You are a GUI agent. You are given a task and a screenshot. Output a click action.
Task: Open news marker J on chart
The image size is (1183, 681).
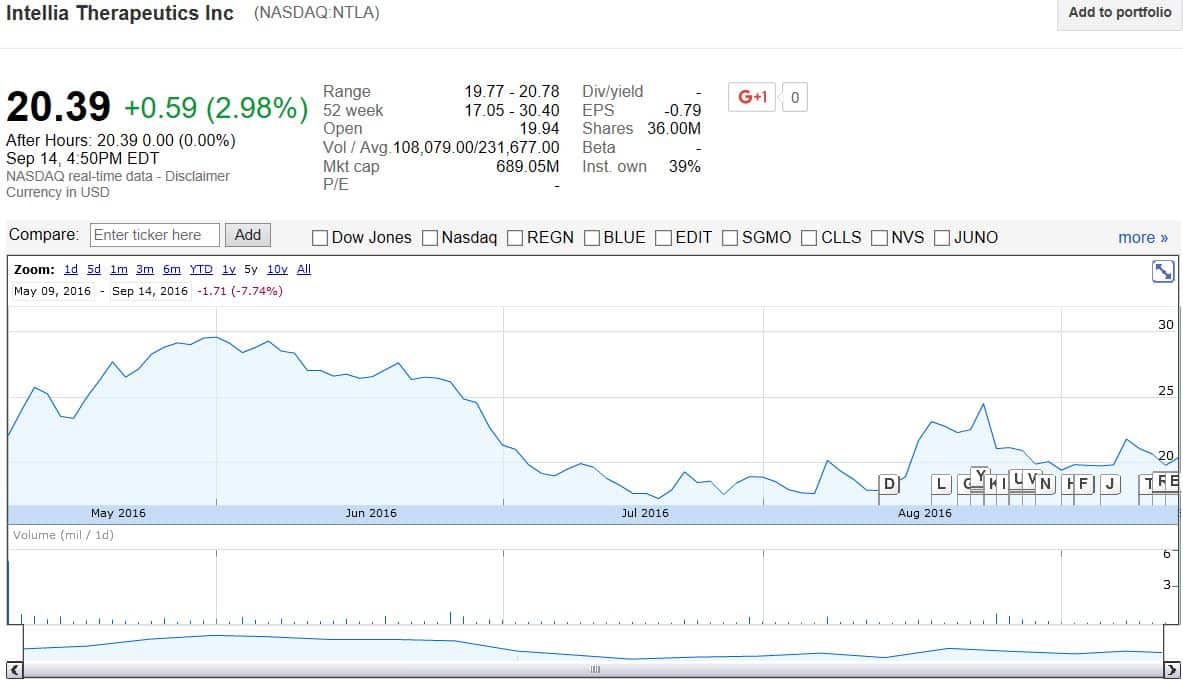[1110, 484]
